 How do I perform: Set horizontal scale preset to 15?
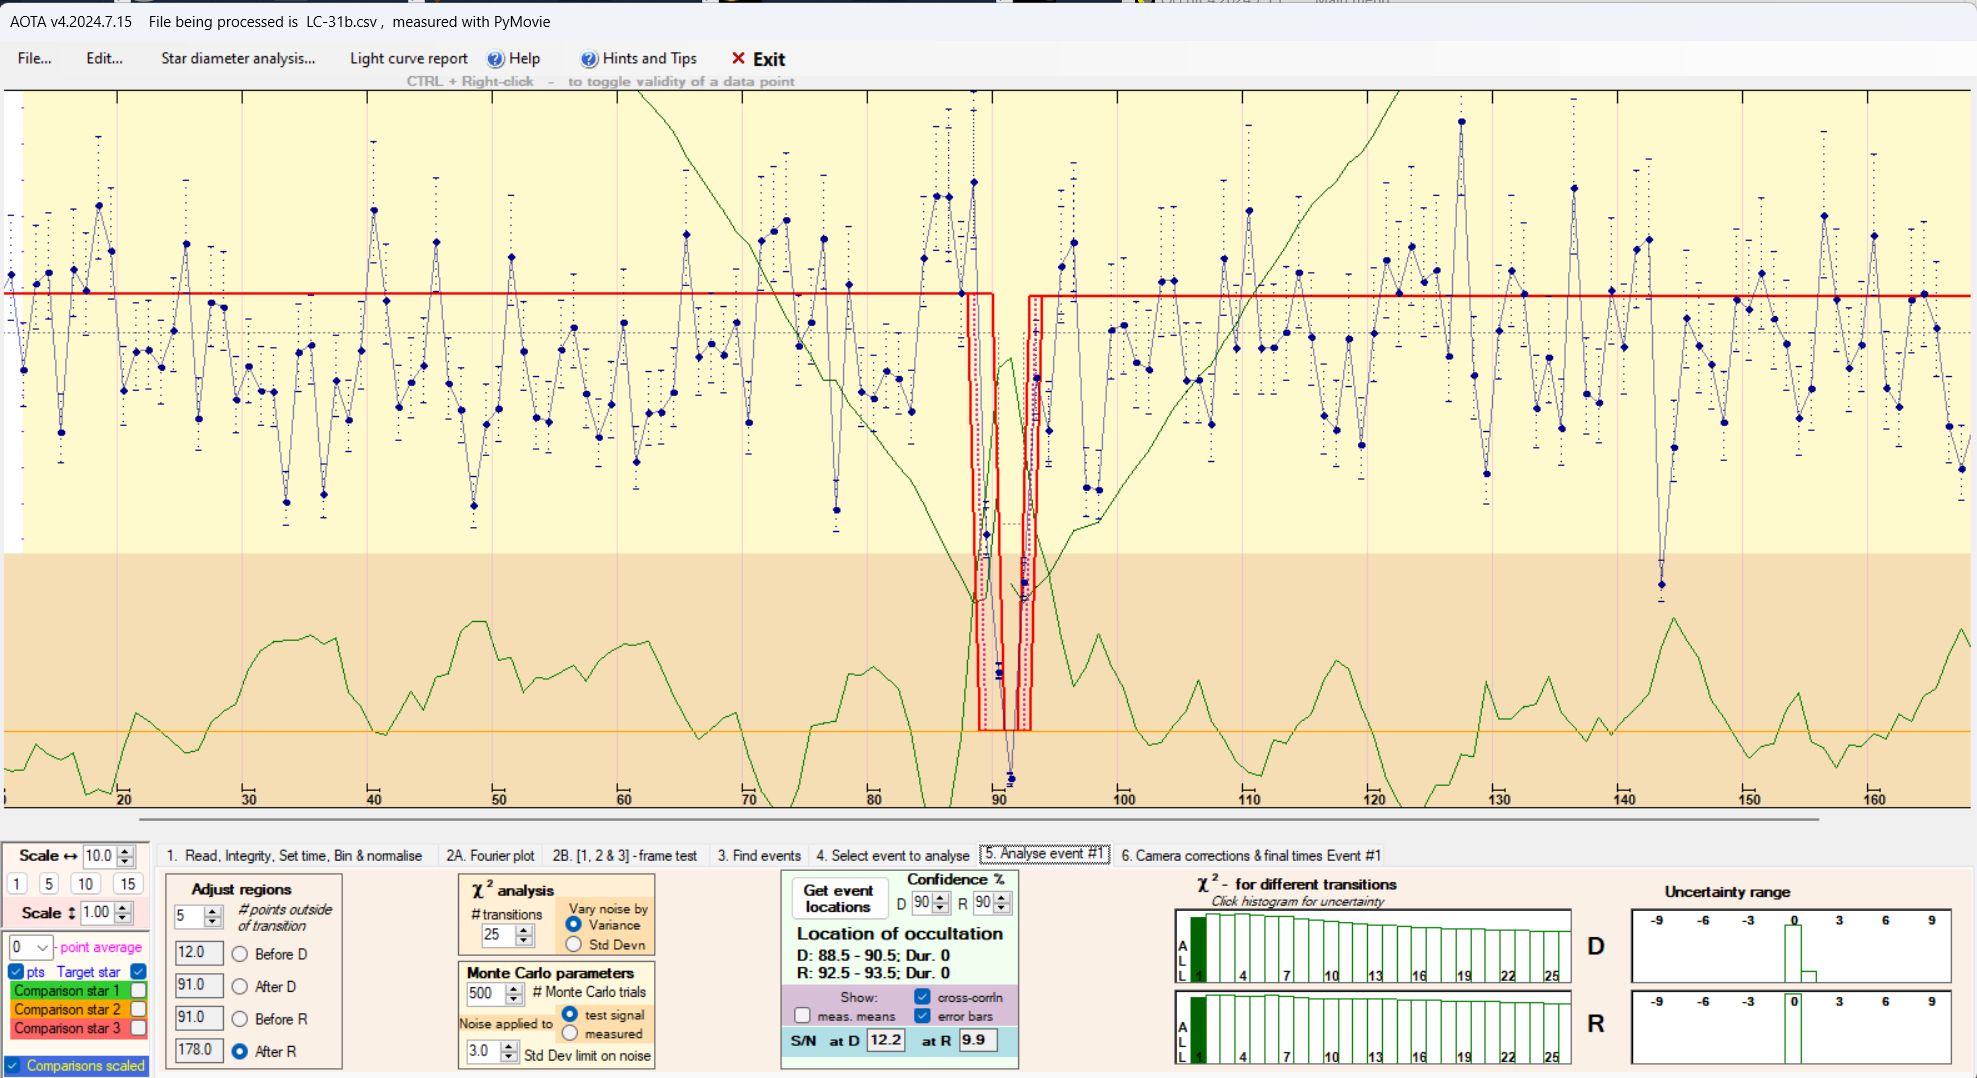127,884
